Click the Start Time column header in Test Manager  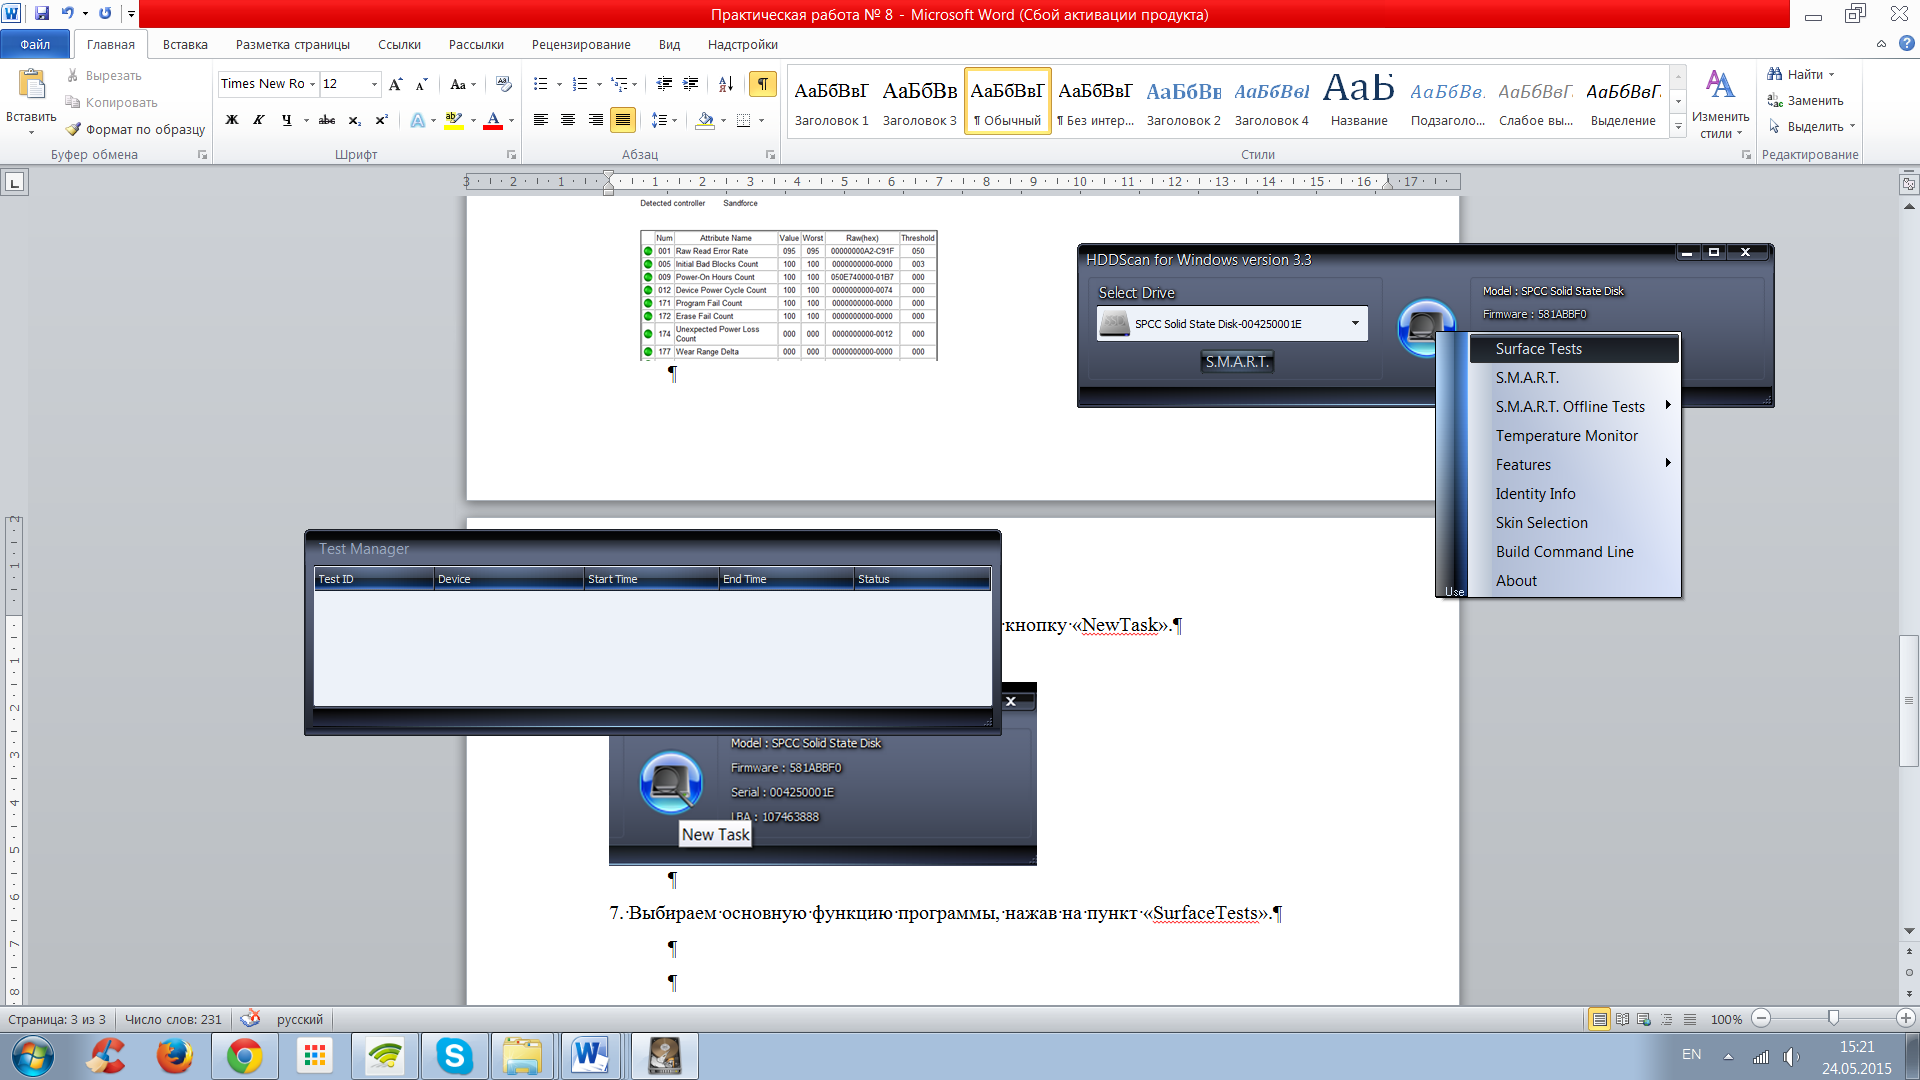[x=651, y=579]
